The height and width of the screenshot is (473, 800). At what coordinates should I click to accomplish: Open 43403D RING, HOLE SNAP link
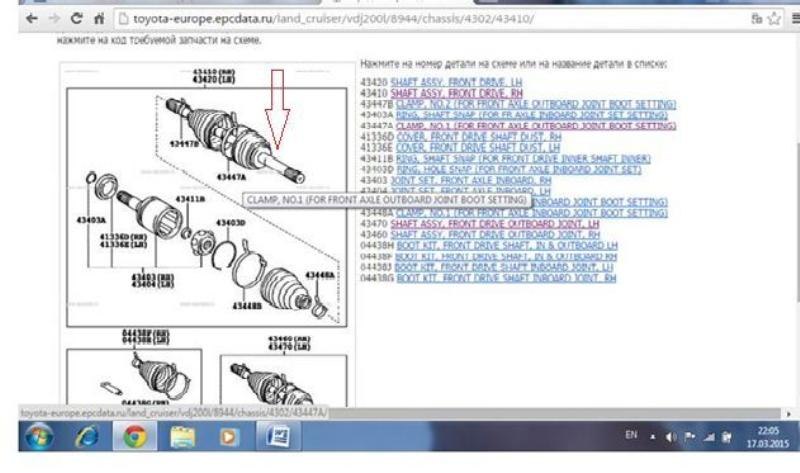click(x=519, y=169)
